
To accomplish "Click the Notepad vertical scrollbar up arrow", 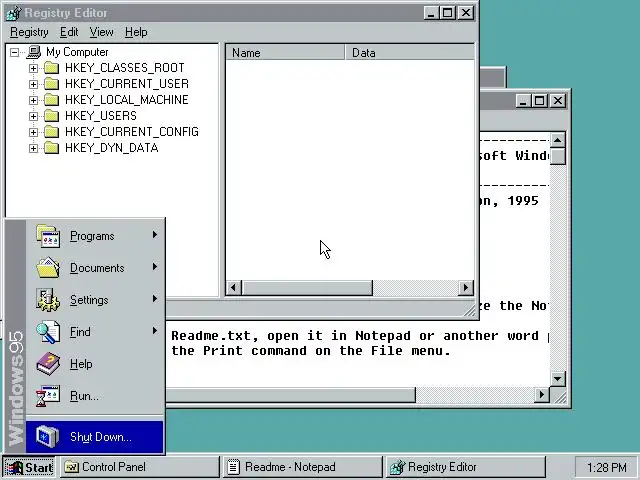I will pos(558,140).
